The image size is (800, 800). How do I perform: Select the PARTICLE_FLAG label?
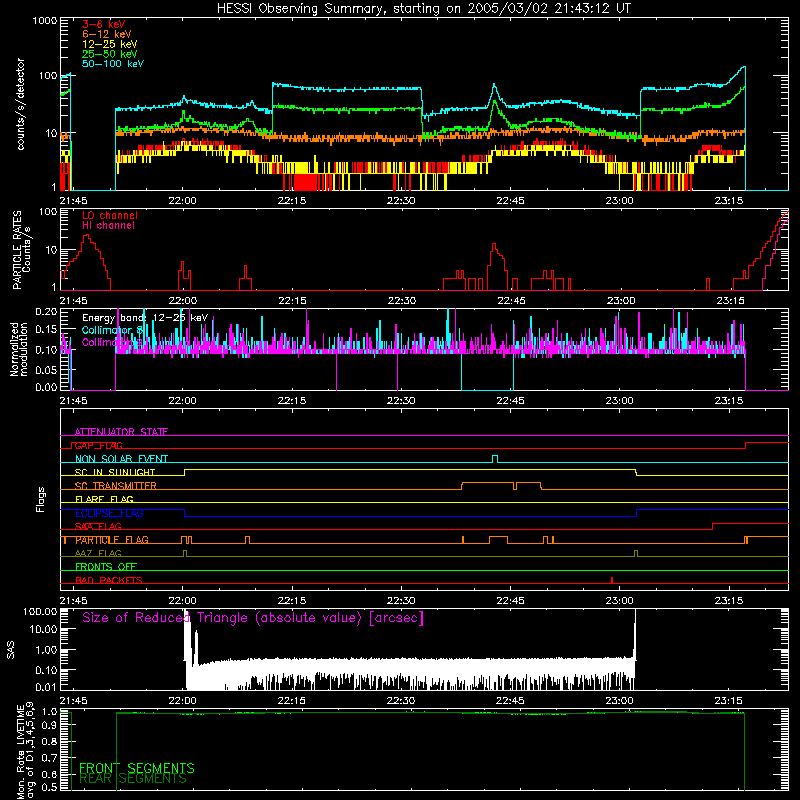112,540
